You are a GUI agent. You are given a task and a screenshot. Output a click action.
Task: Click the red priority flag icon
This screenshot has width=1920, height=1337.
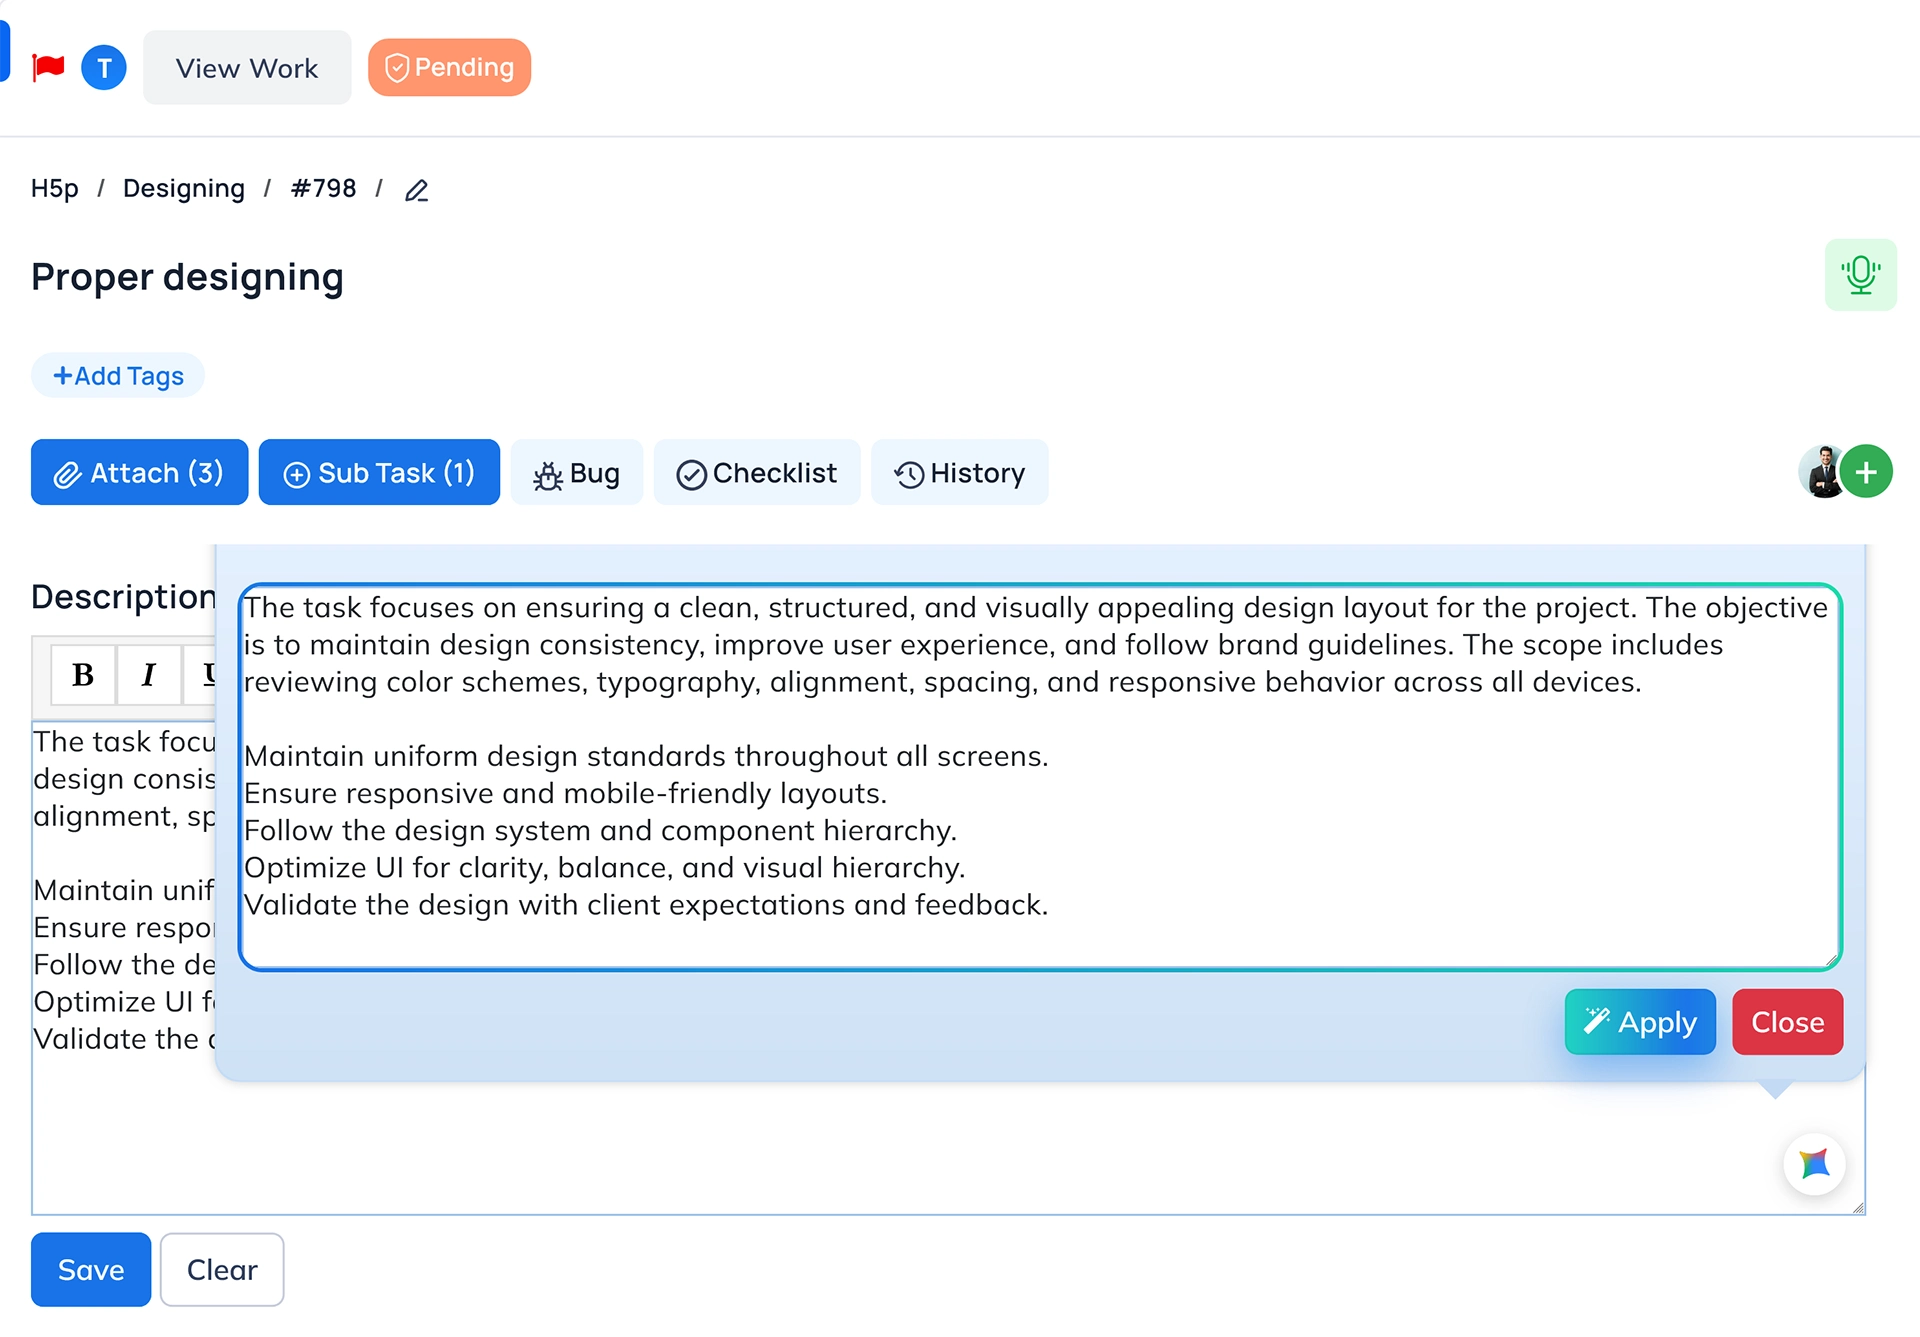[48, 67]
